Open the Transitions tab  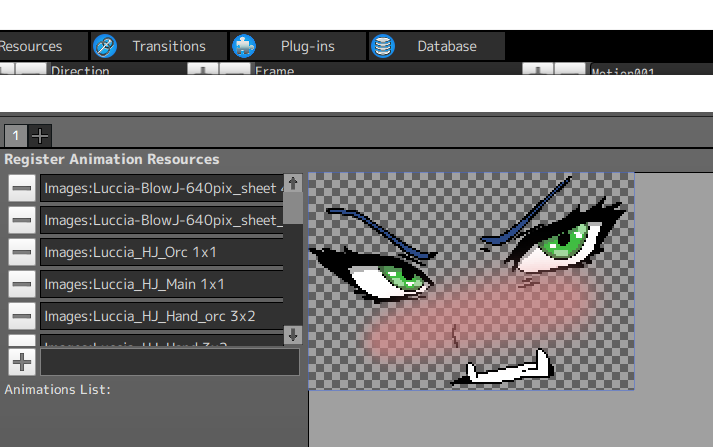click(159, 46)
